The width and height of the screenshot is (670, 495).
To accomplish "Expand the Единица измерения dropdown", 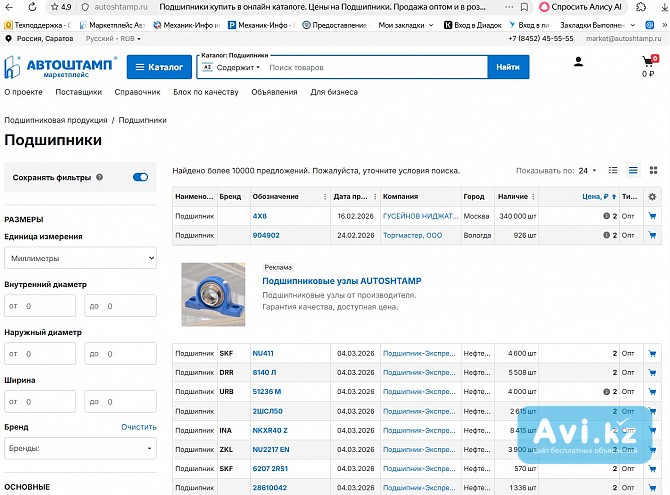I will [80, 258].
